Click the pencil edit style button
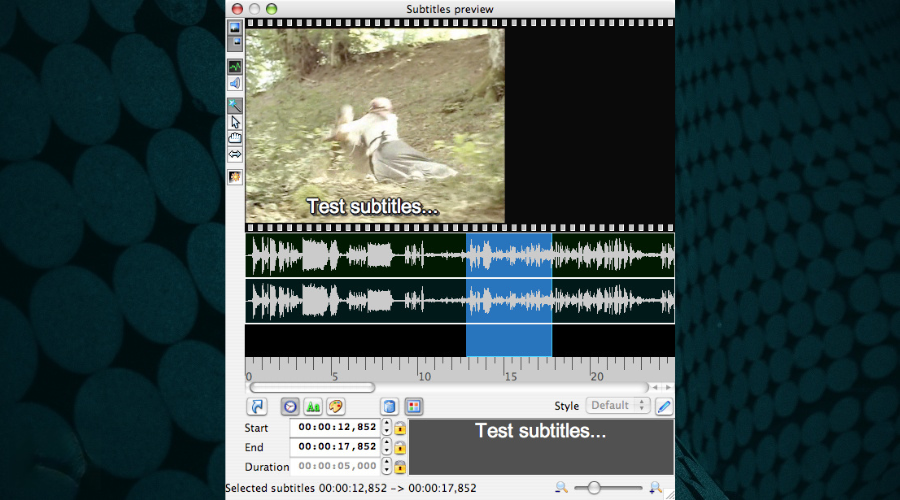Image resolution: width=900 pixels, height=500 pixels. point(664,406)
